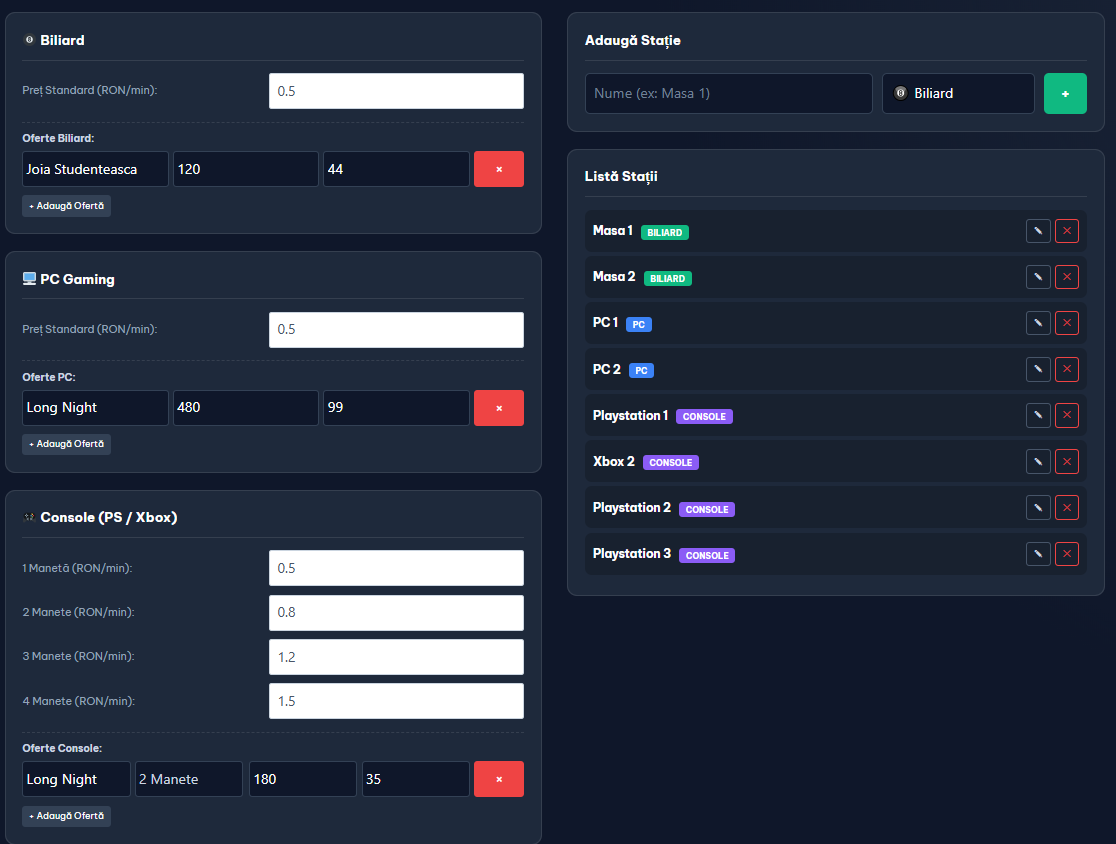The image size is (1116, 844).
Task: Add a new Console offer
Action: point(66,816)
